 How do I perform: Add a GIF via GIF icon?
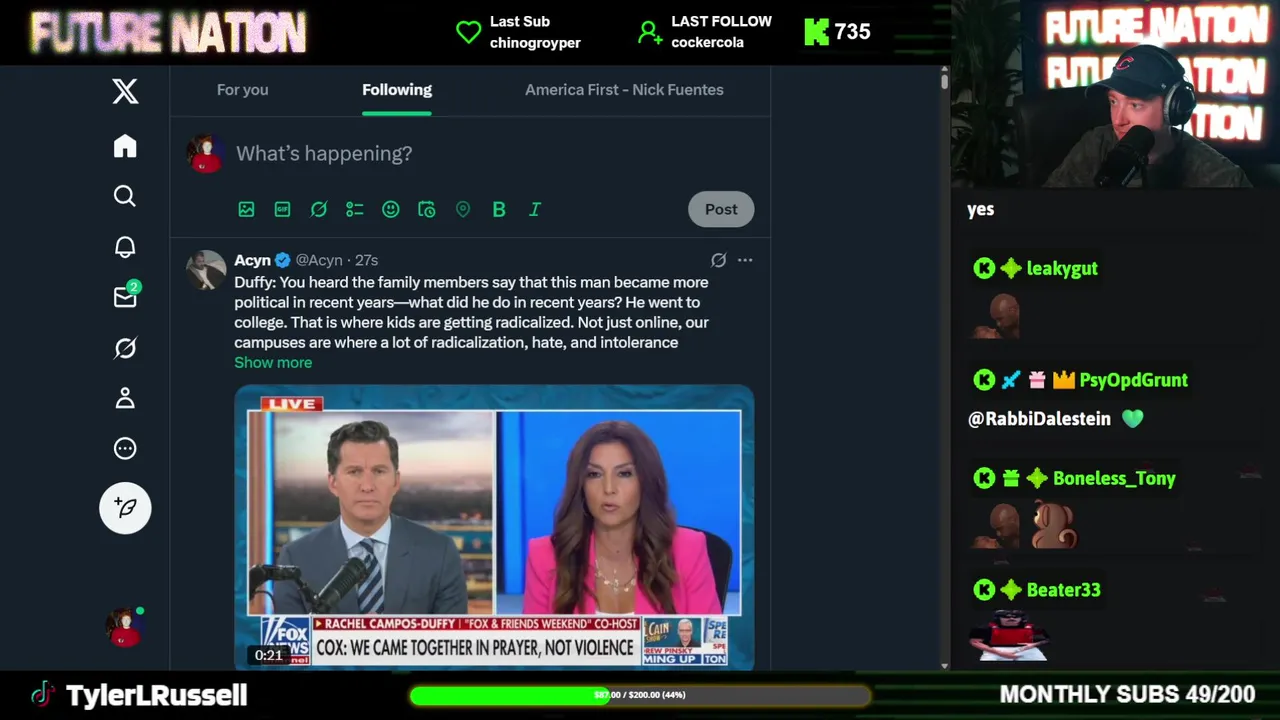coord(282,209)
